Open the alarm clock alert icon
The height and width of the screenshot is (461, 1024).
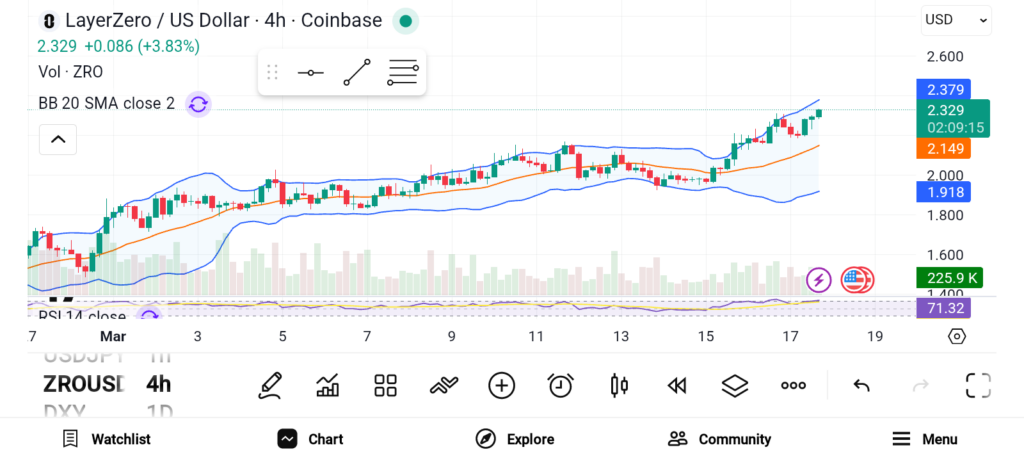[x=560, y=385]
